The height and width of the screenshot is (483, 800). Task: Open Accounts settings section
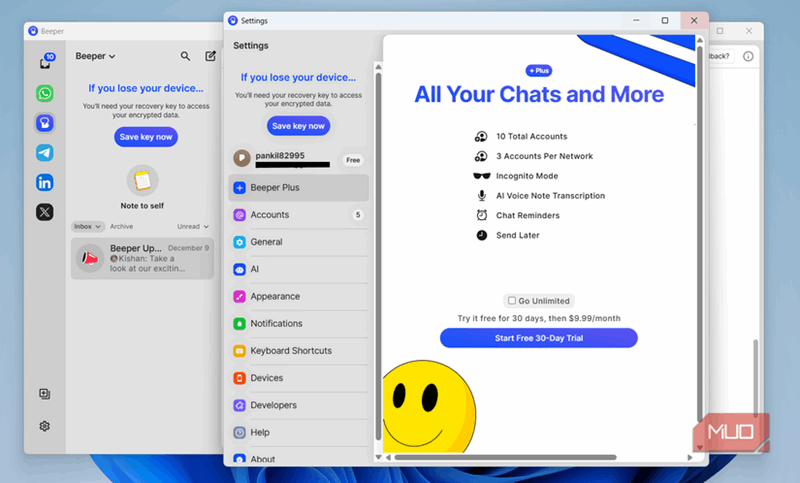click(x=270, y=215)
